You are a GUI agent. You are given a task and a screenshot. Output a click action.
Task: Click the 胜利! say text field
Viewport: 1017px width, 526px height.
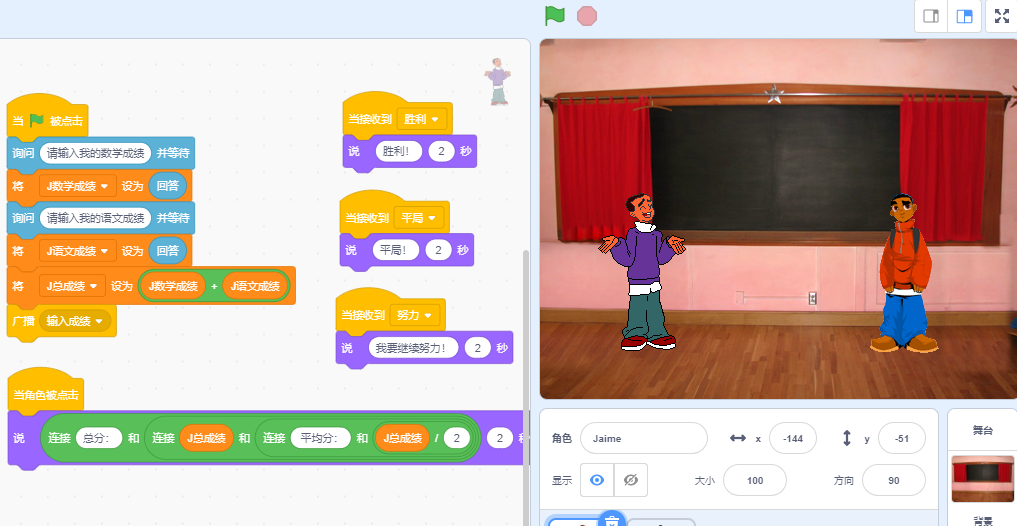[x=399, y=152]
